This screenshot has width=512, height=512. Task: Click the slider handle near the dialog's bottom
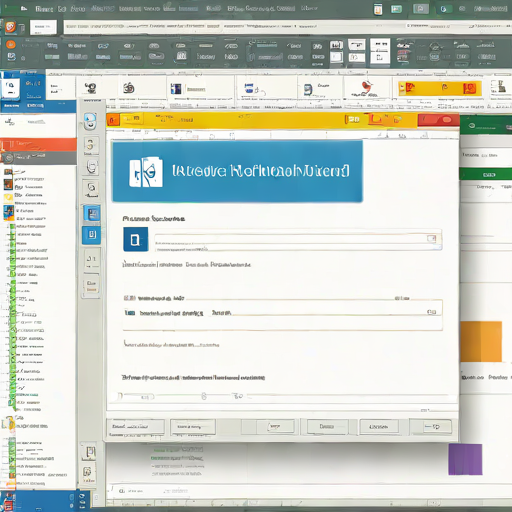point(204,396)
